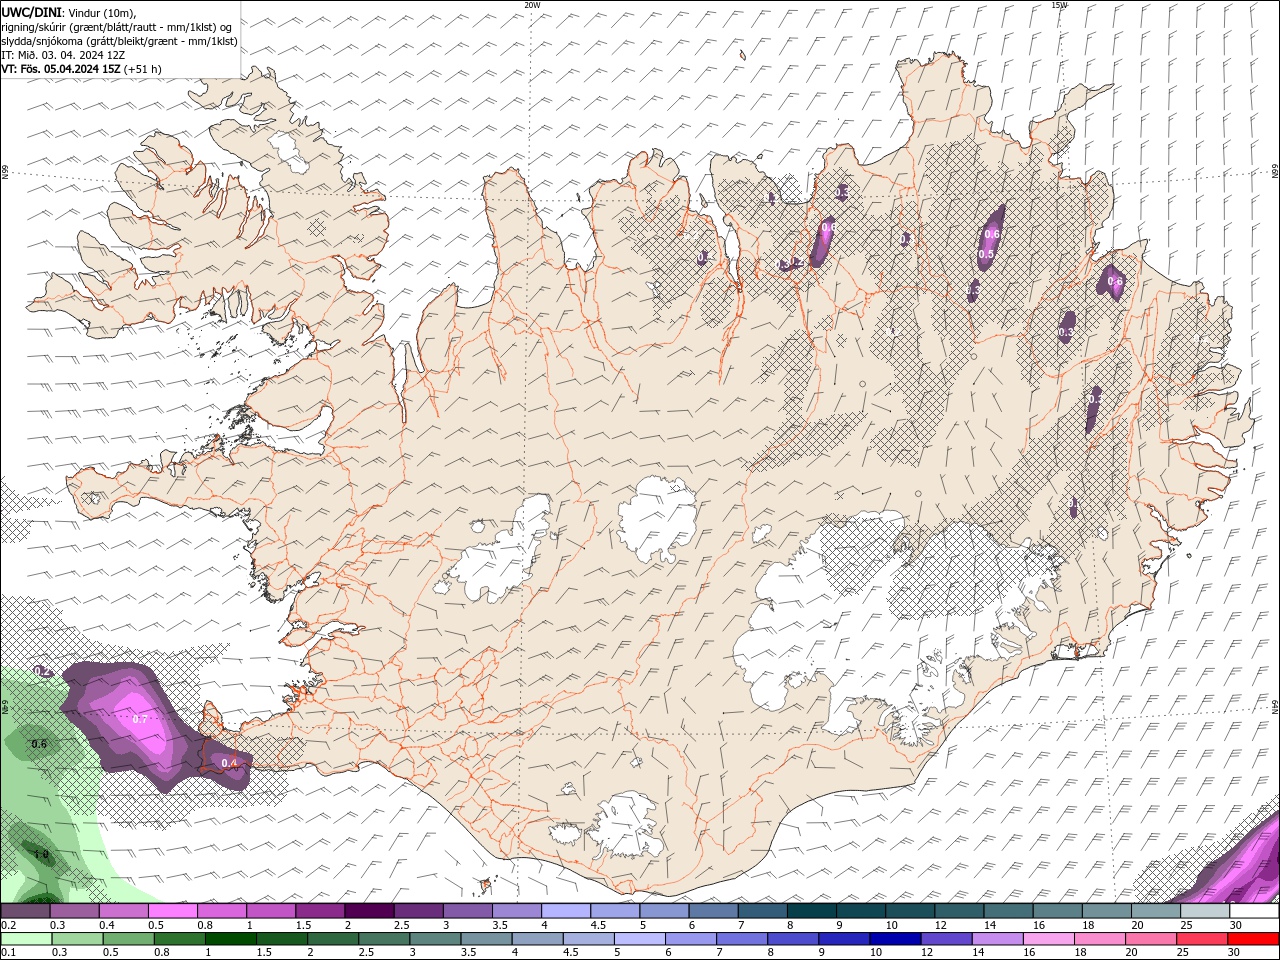Select the darkest green 1 rain legend swatch
The image size is (1280, 960).
[x=230, y=939]
